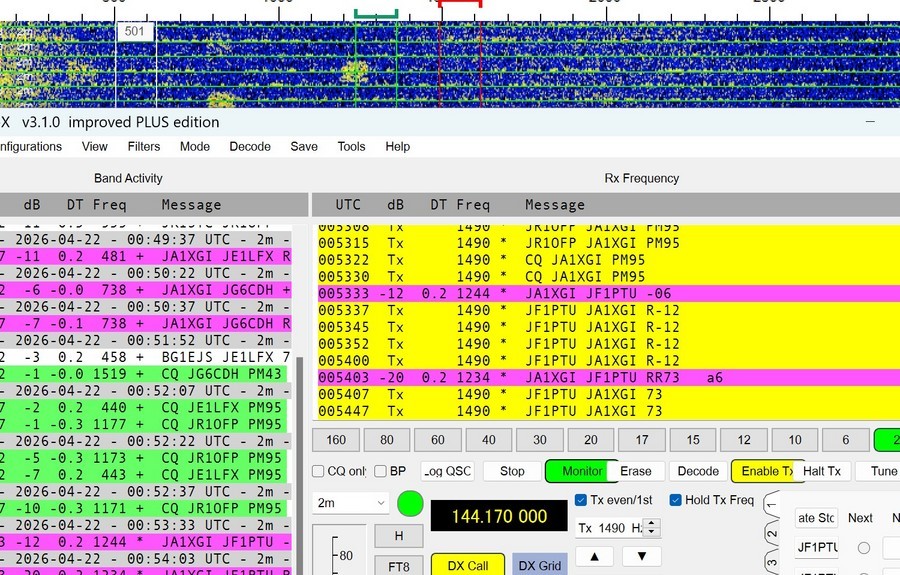The image size is (900, 575).
Task: Open the Filters menu
Action: coord(144,146)
